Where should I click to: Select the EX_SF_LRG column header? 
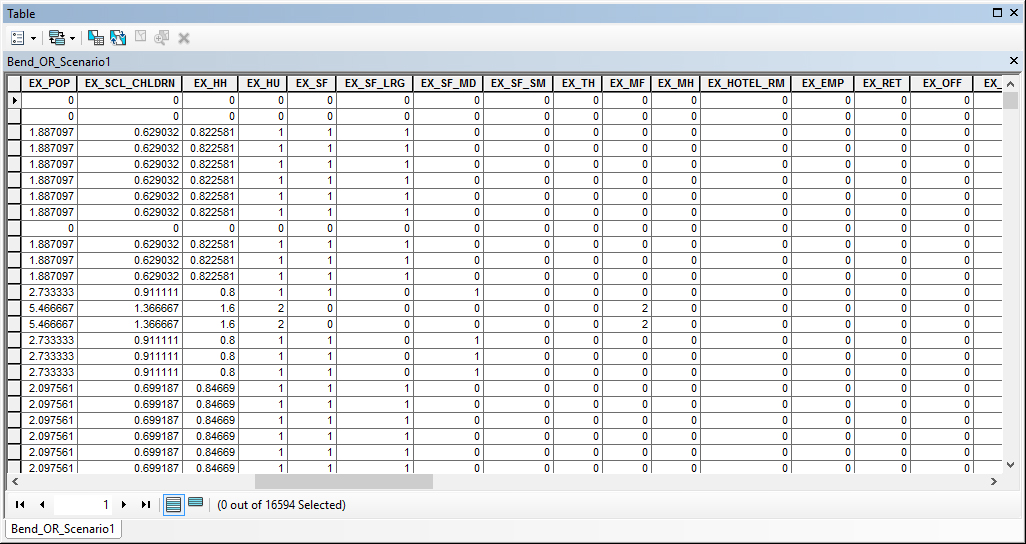(375, 83)
